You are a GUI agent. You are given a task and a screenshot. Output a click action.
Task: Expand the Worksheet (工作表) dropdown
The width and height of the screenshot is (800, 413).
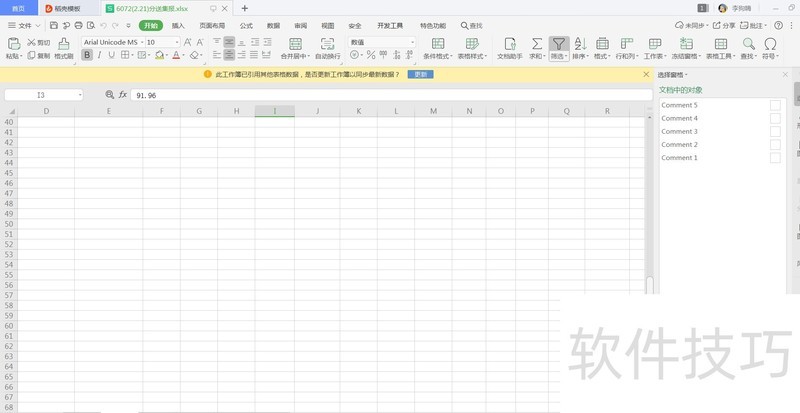coord(664,56)
